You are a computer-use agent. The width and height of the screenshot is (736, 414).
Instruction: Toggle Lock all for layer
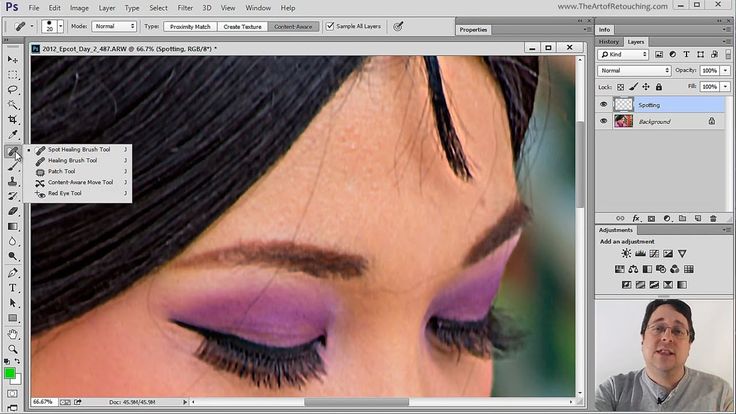tap(659, 87)
